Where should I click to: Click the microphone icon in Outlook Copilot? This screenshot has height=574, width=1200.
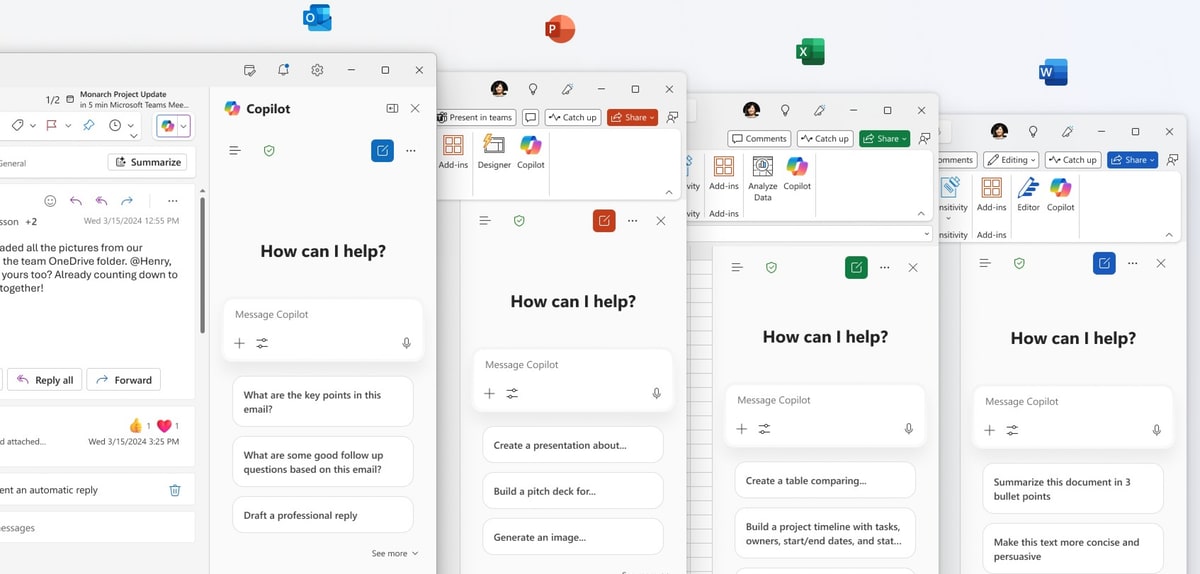point(406,343)
